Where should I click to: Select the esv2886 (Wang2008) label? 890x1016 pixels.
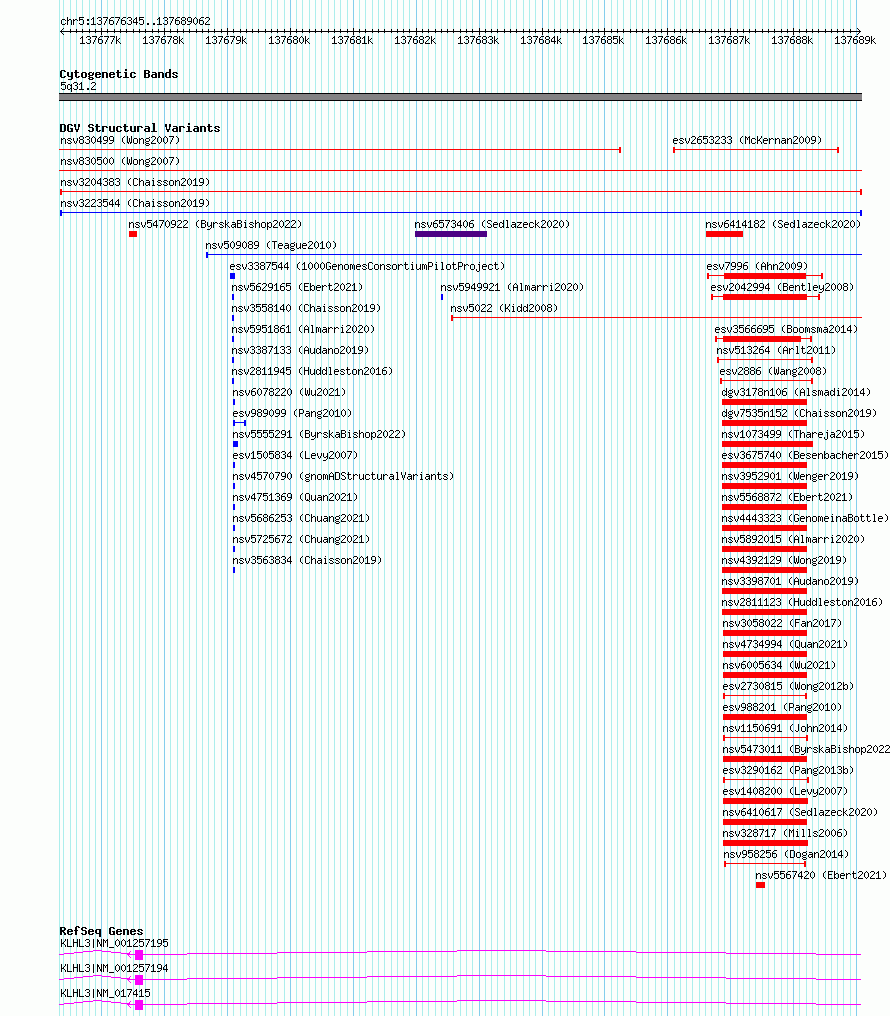(773, 371)
